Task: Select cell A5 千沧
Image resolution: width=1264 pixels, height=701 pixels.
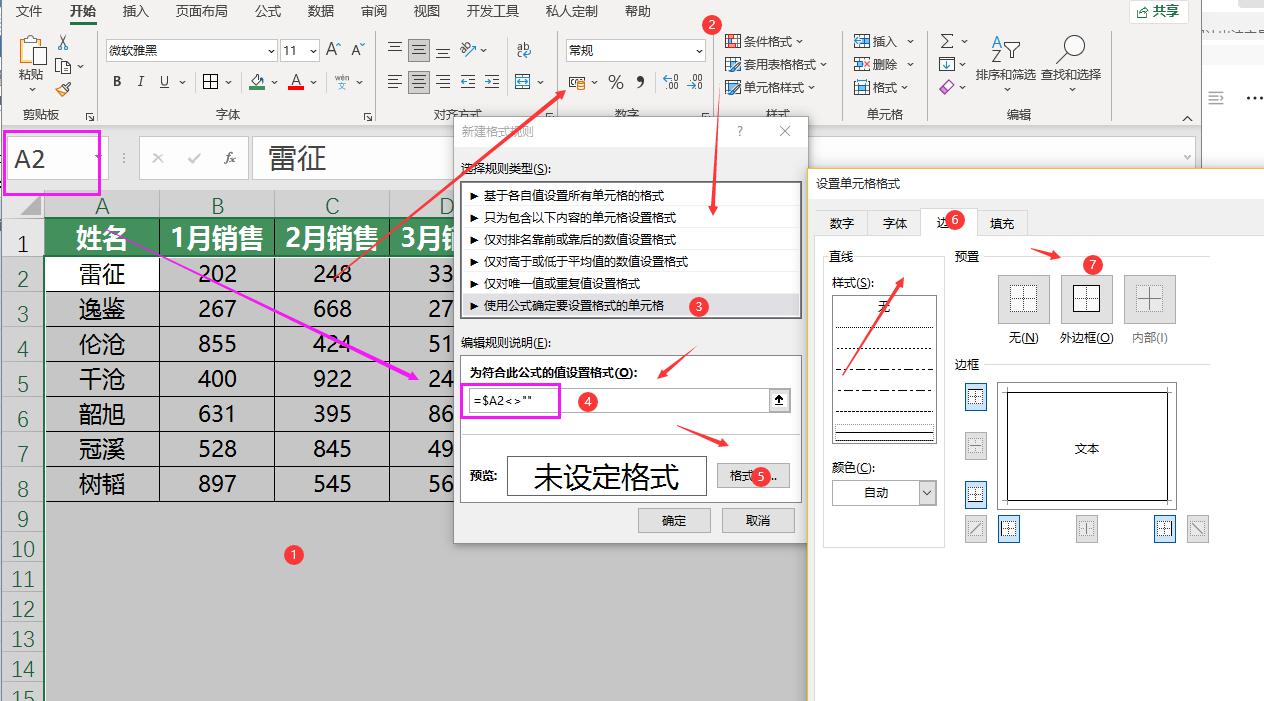Action: (102, 379)
